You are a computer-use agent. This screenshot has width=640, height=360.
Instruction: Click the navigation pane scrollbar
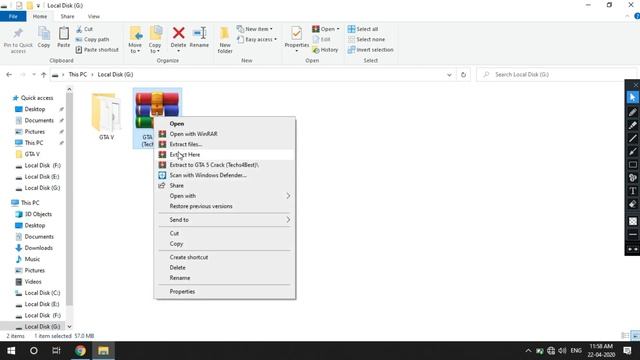pyautogui.click(x=69, y=200)
